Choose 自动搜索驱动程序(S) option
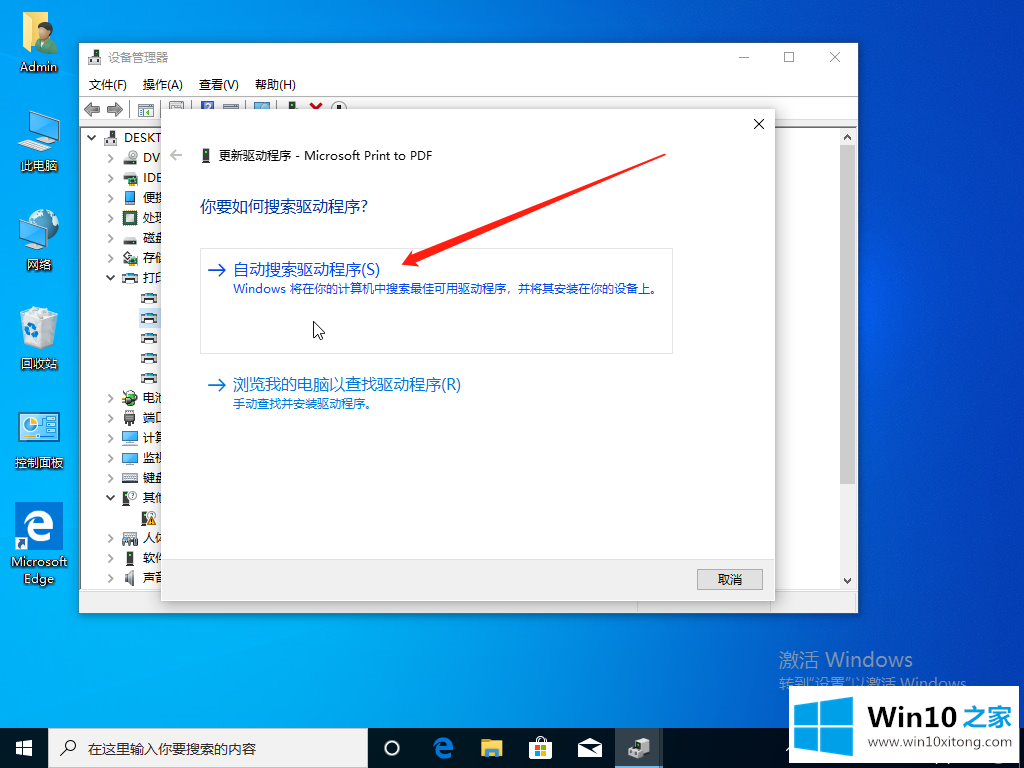 tap(436, 300)
